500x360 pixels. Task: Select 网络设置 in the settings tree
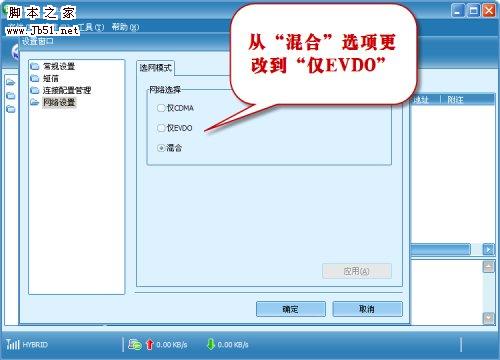[59, 102]
